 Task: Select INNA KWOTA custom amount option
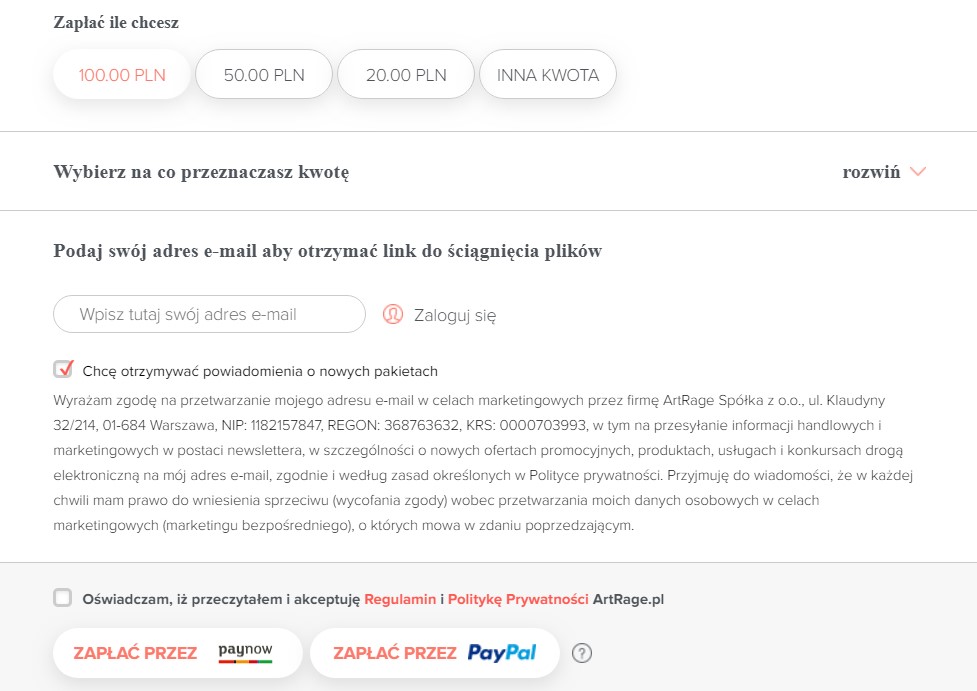click(548, 75)
